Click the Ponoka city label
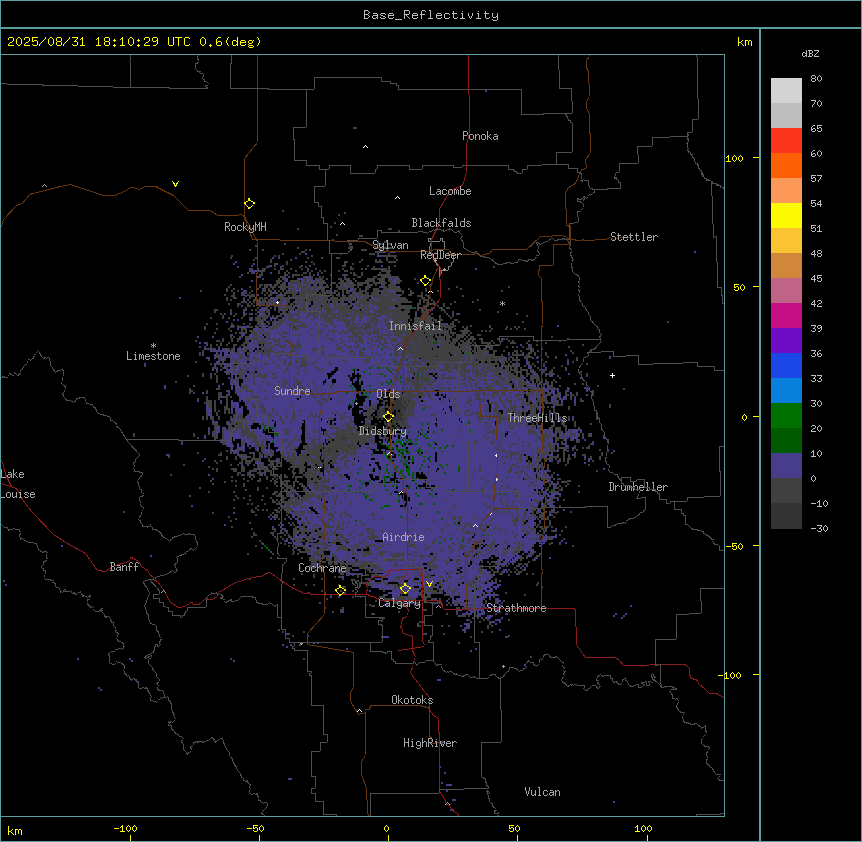This screenshot has width=862, height=842. 480,136
